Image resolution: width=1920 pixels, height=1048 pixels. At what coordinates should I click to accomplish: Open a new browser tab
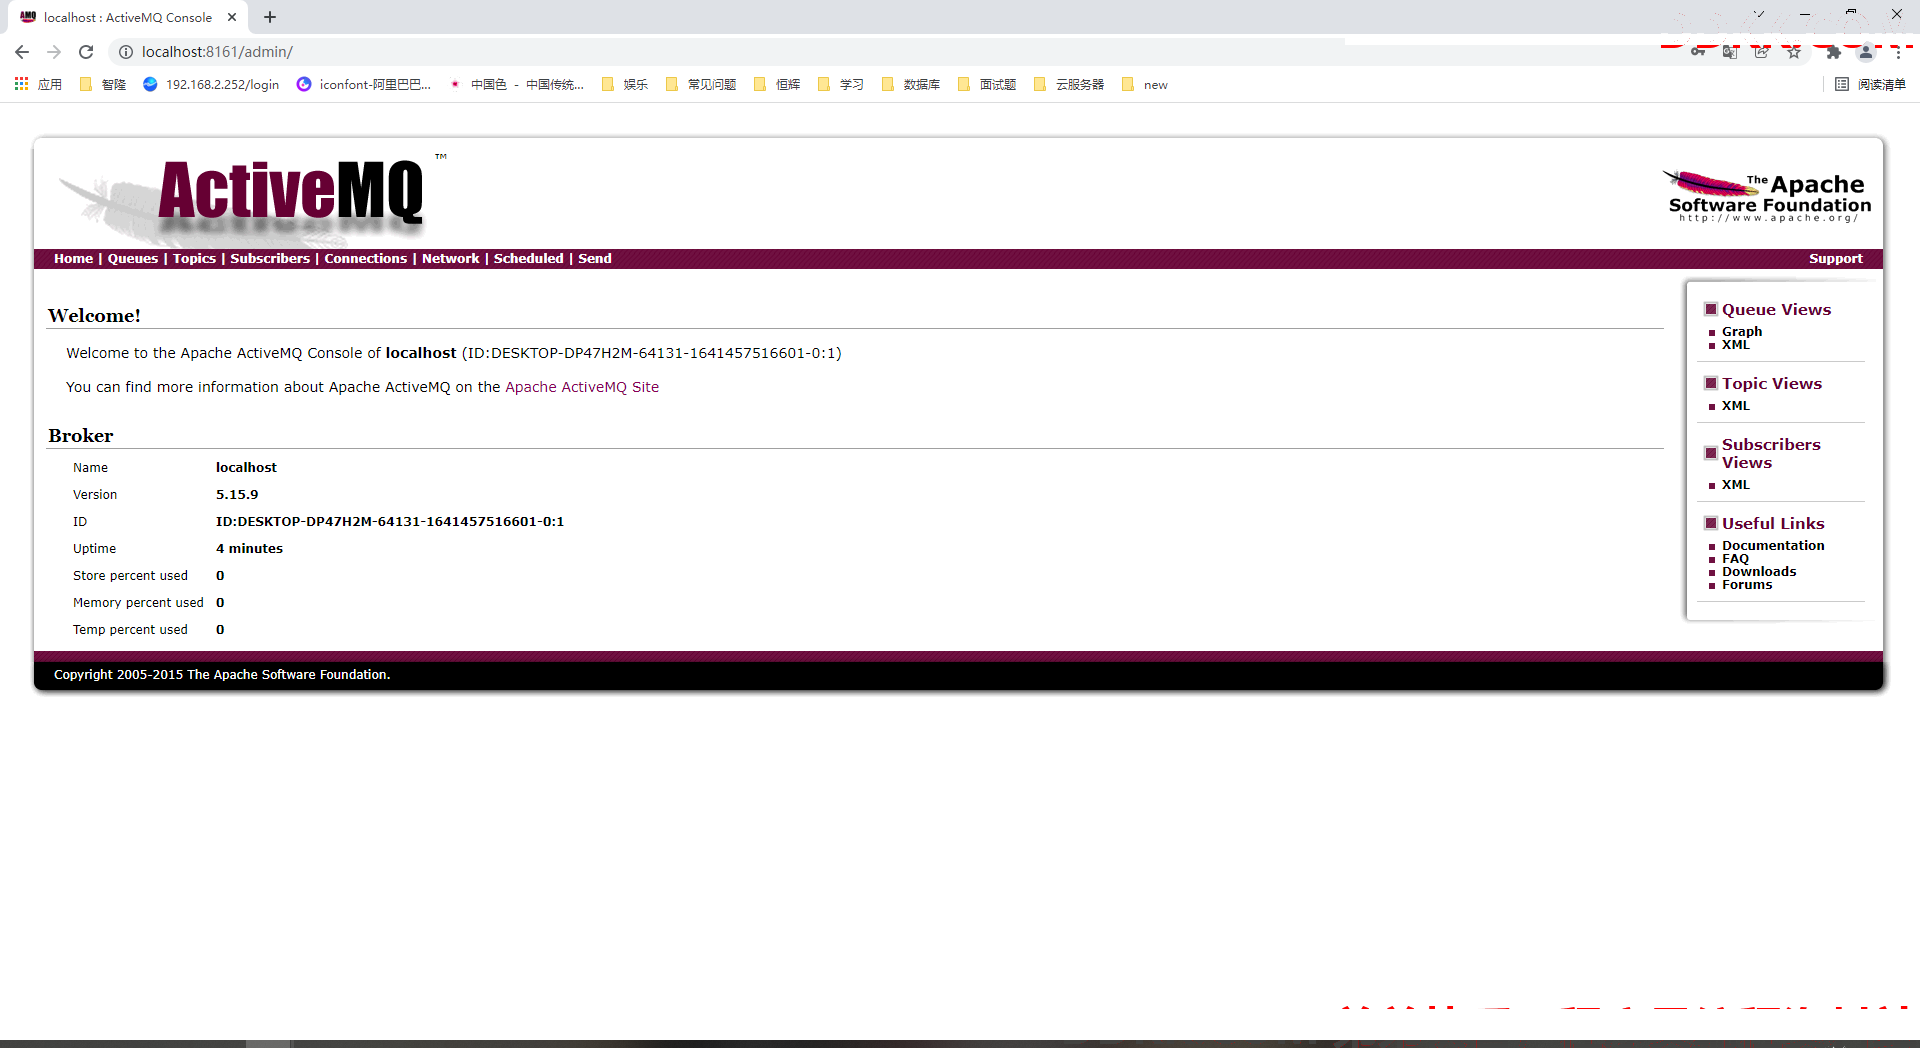tap(270, 17)
